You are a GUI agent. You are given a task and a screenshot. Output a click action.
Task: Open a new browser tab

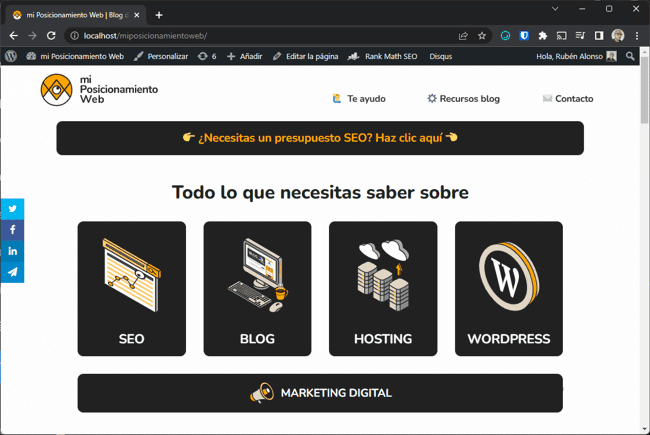tap(159, 15)
